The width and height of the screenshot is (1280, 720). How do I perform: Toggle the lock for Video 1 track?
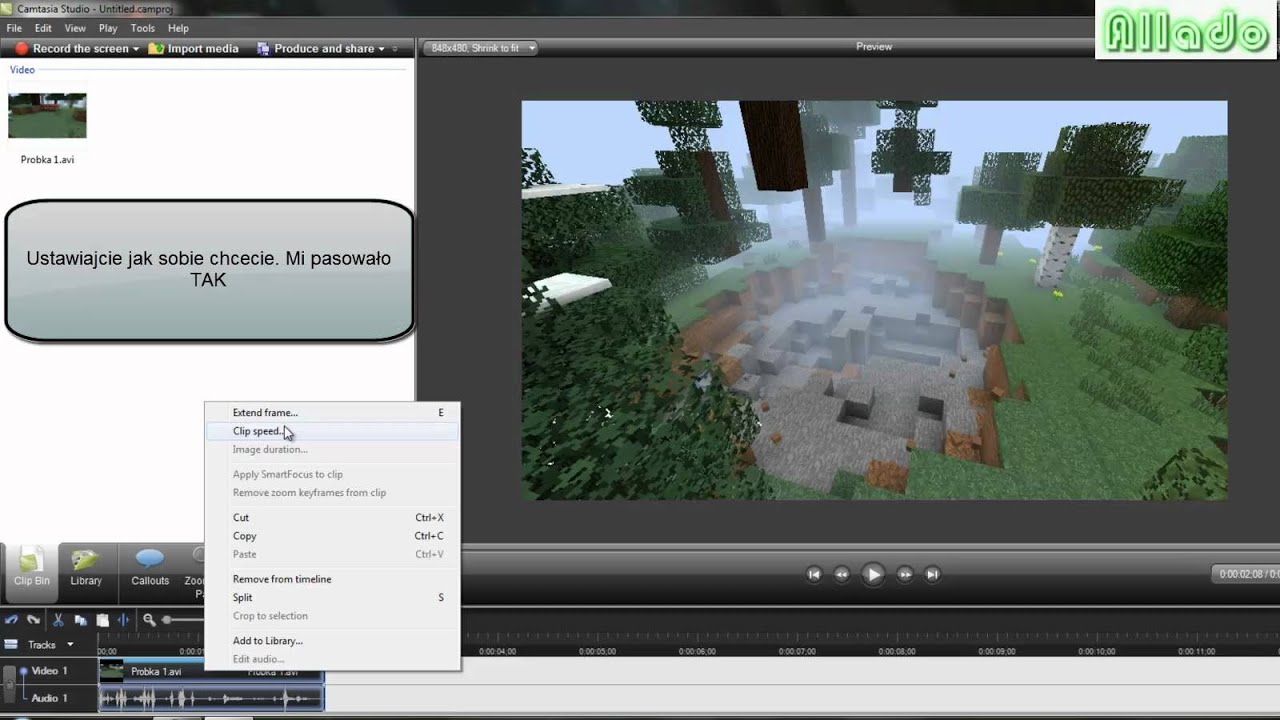tap(10, 682)
